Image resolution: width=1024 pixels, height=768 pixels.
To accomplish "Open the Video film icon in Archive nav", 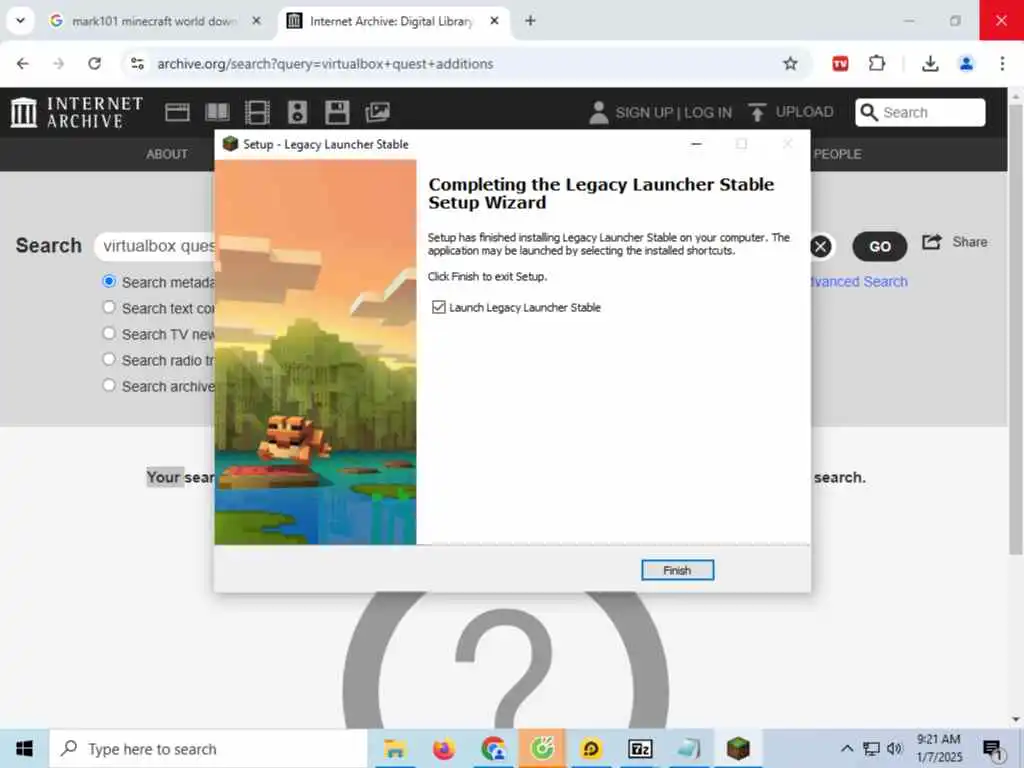I will coord(257,112).
